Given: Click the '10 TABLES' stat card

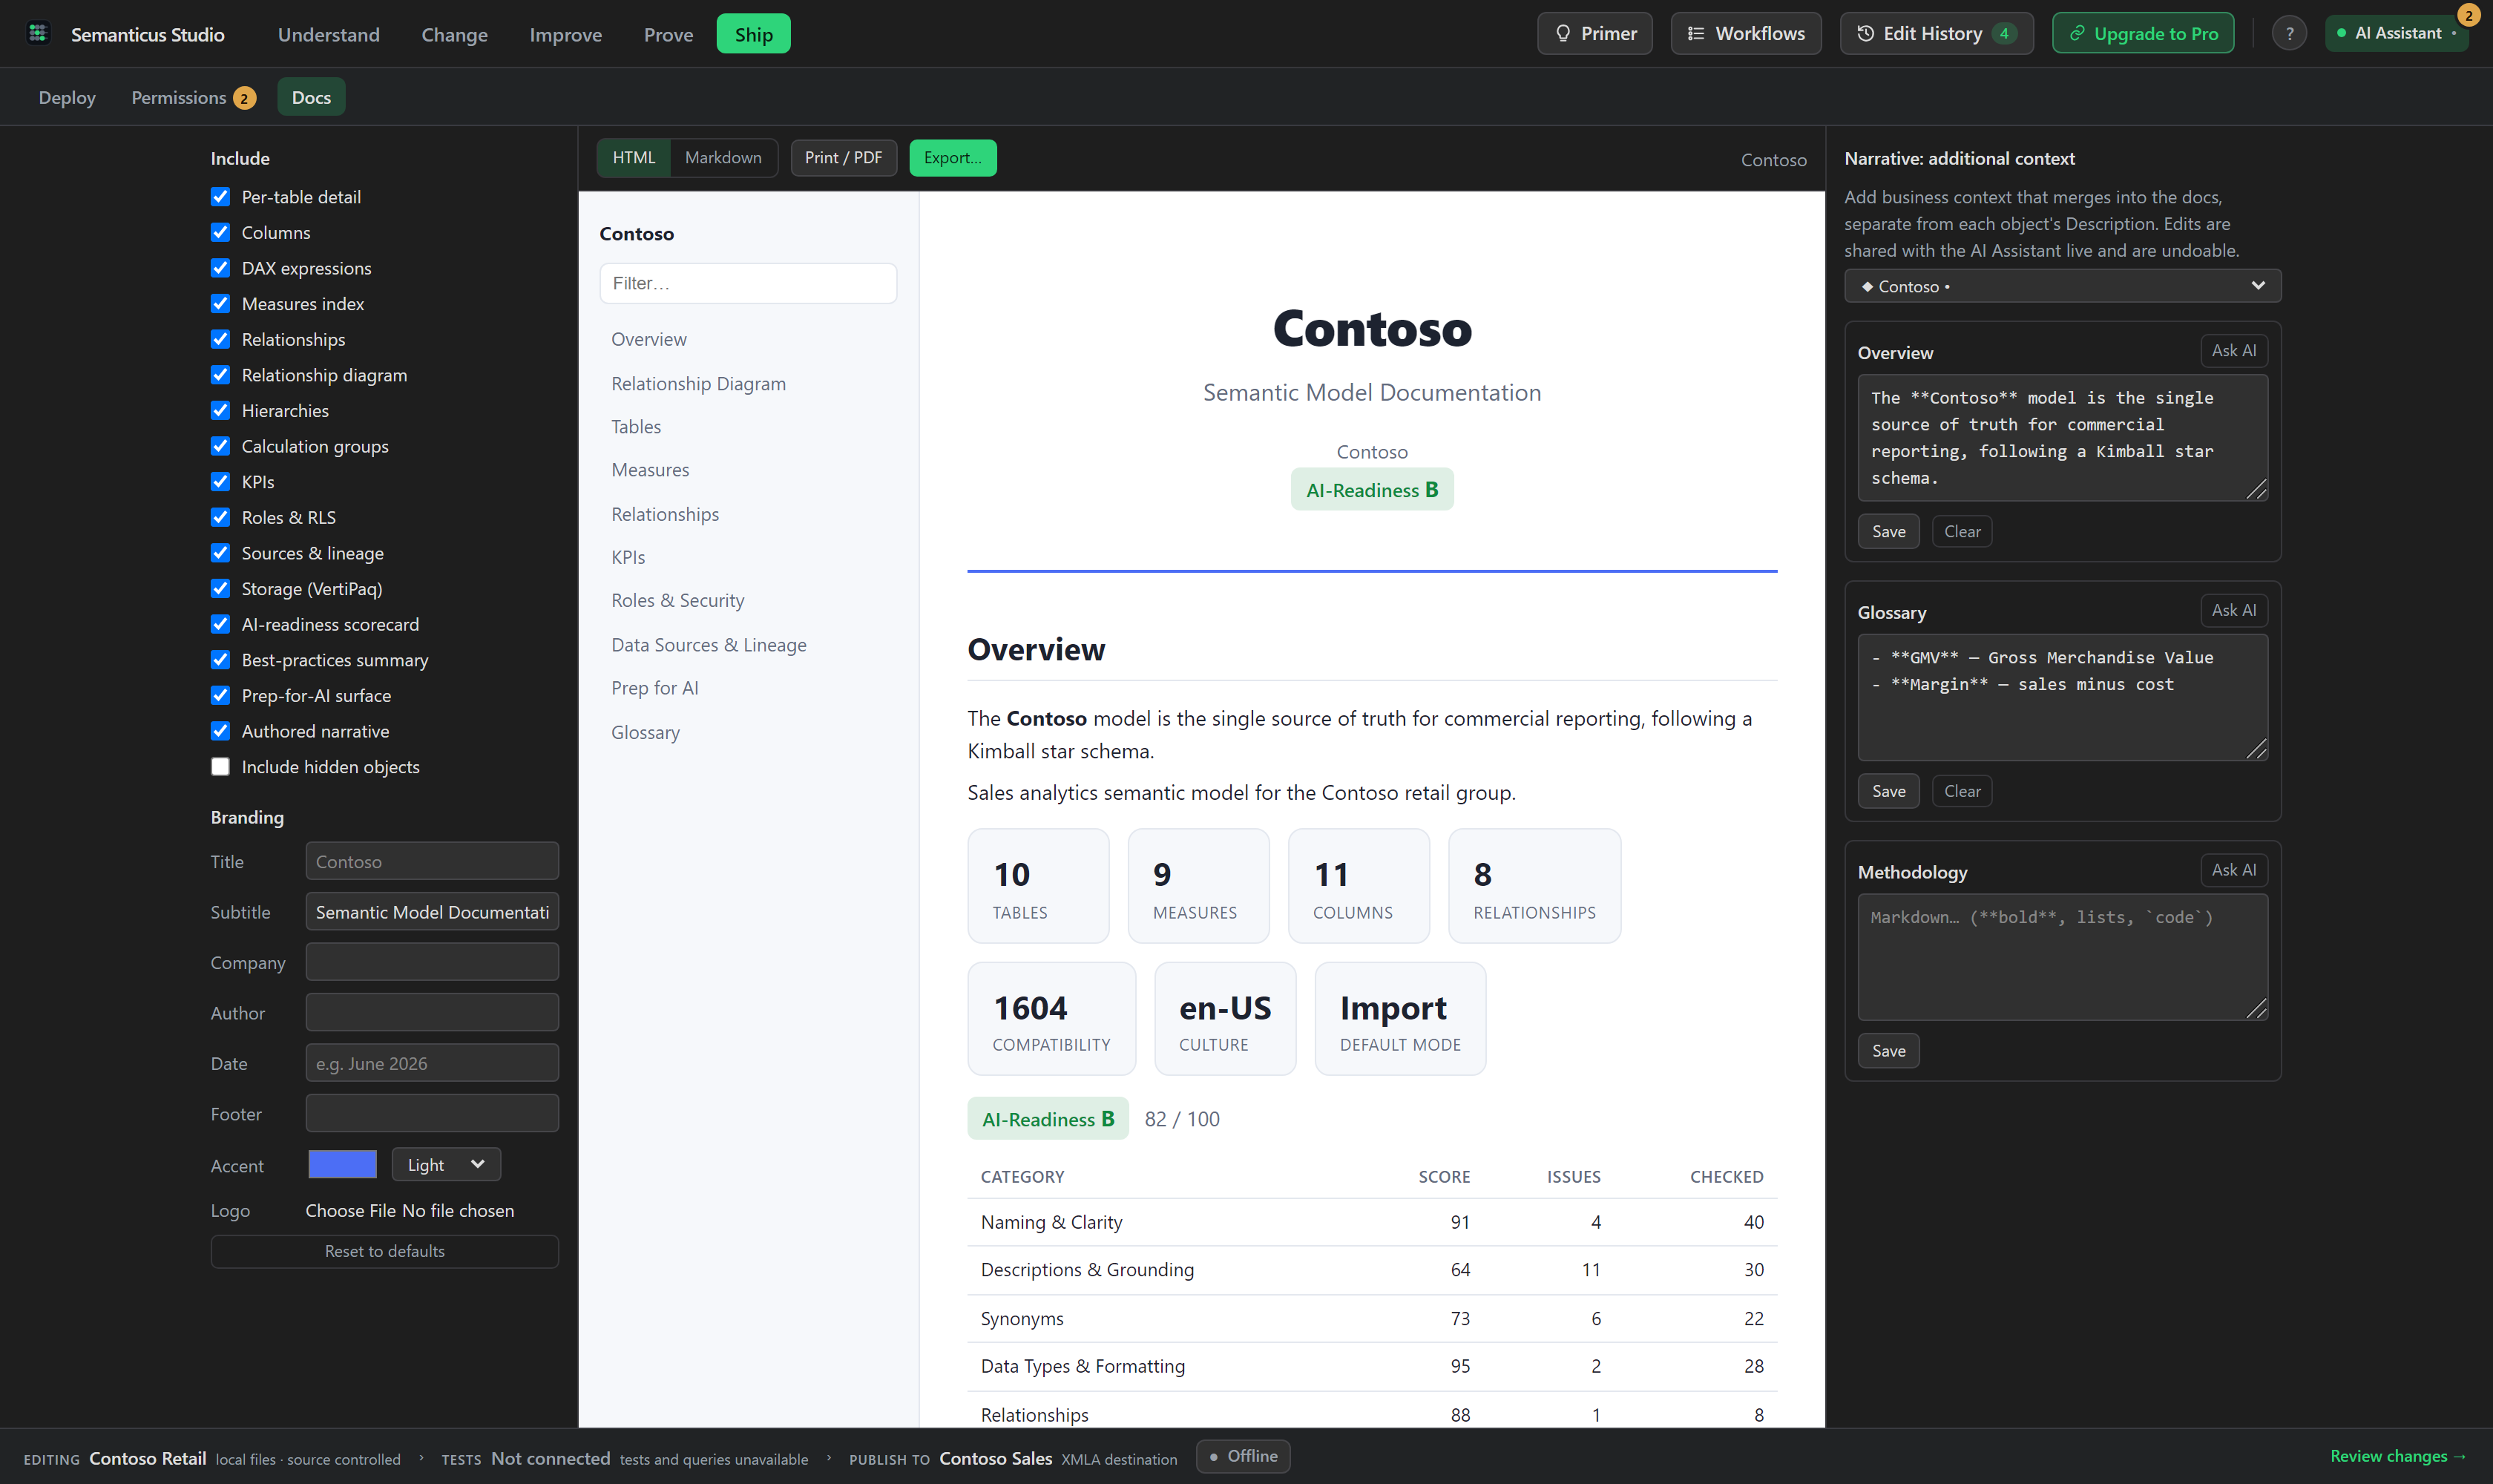Looking at the screenshot, I should tap(1038, 886).
